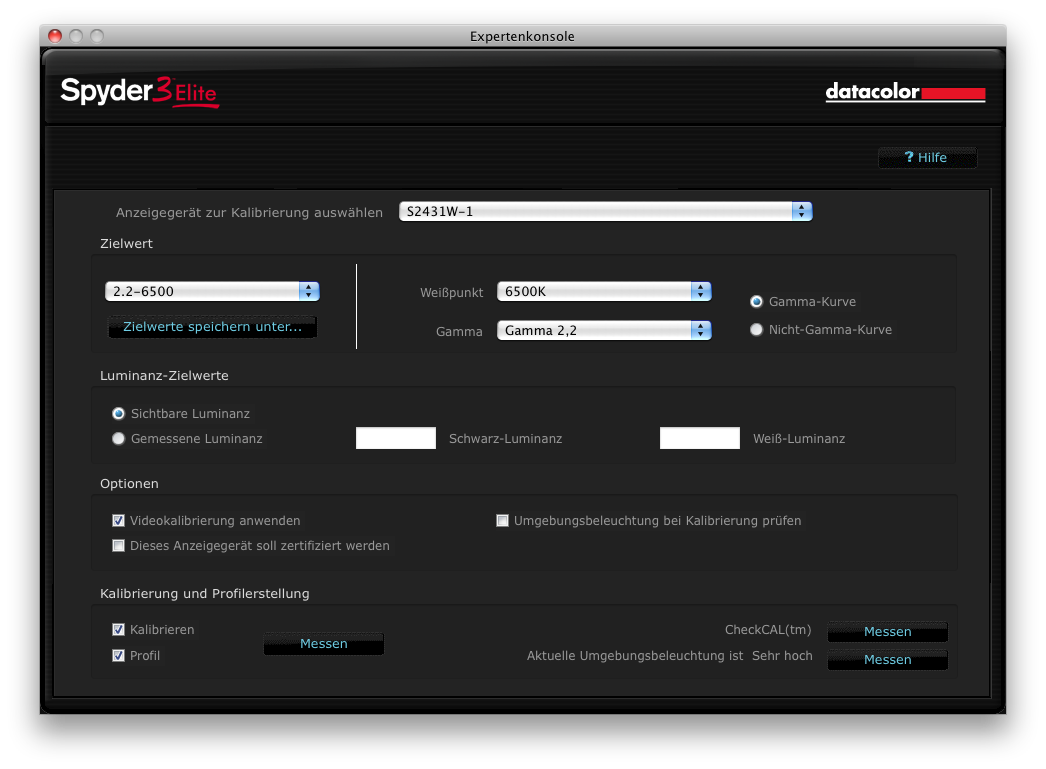This screenshot has width=1046, height=769.
Task: Enable Umgebungsbeleuchtung bei Kalibrierung prüfen
Action: (503, 521)
